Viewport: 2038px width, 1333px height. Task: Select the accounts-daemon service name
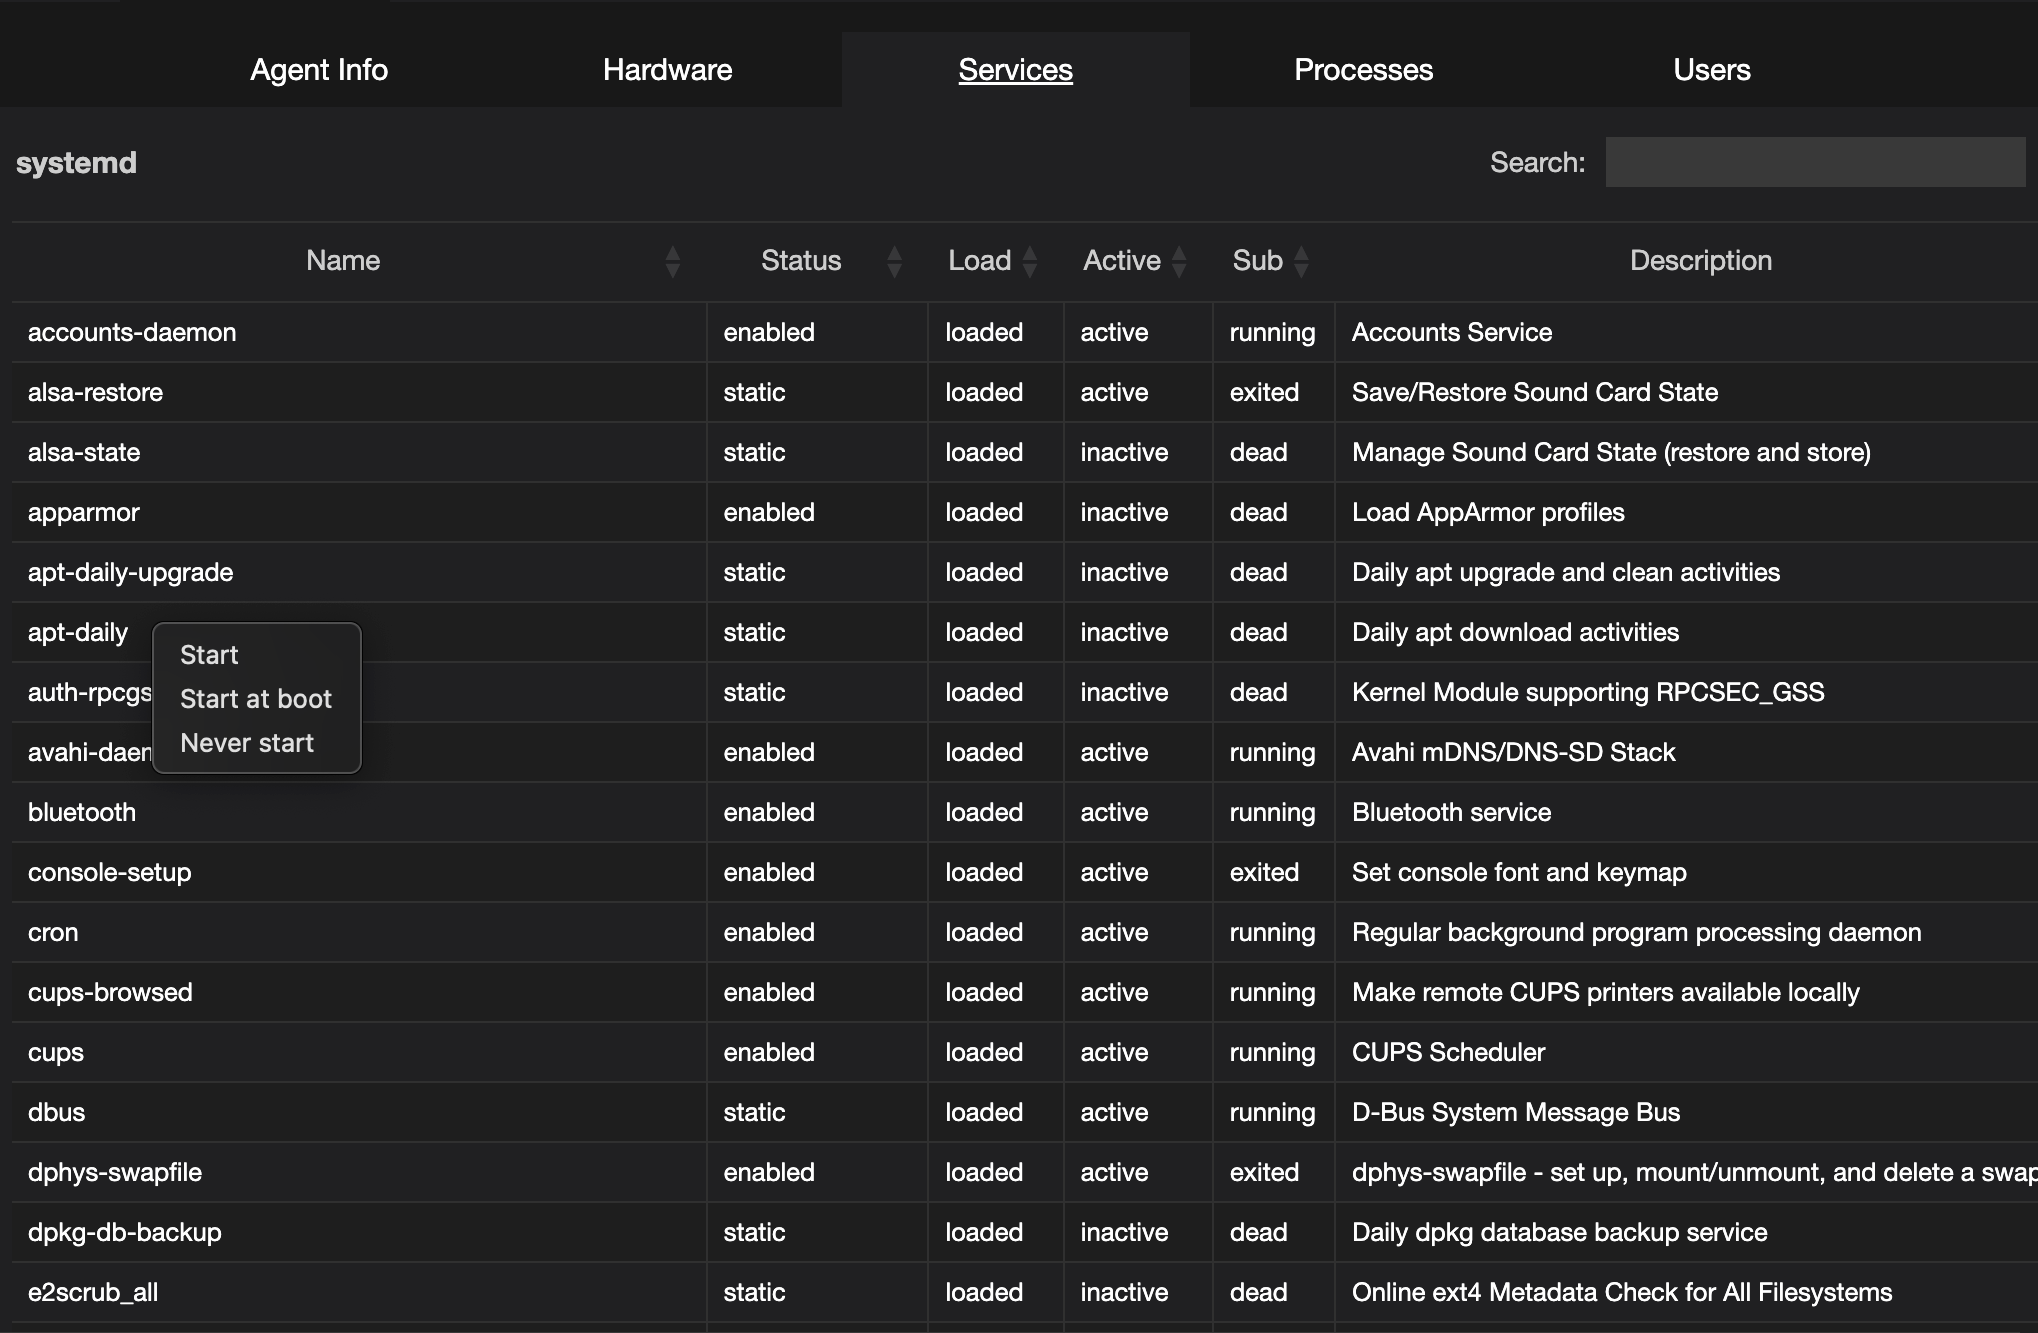coord(132,332)
